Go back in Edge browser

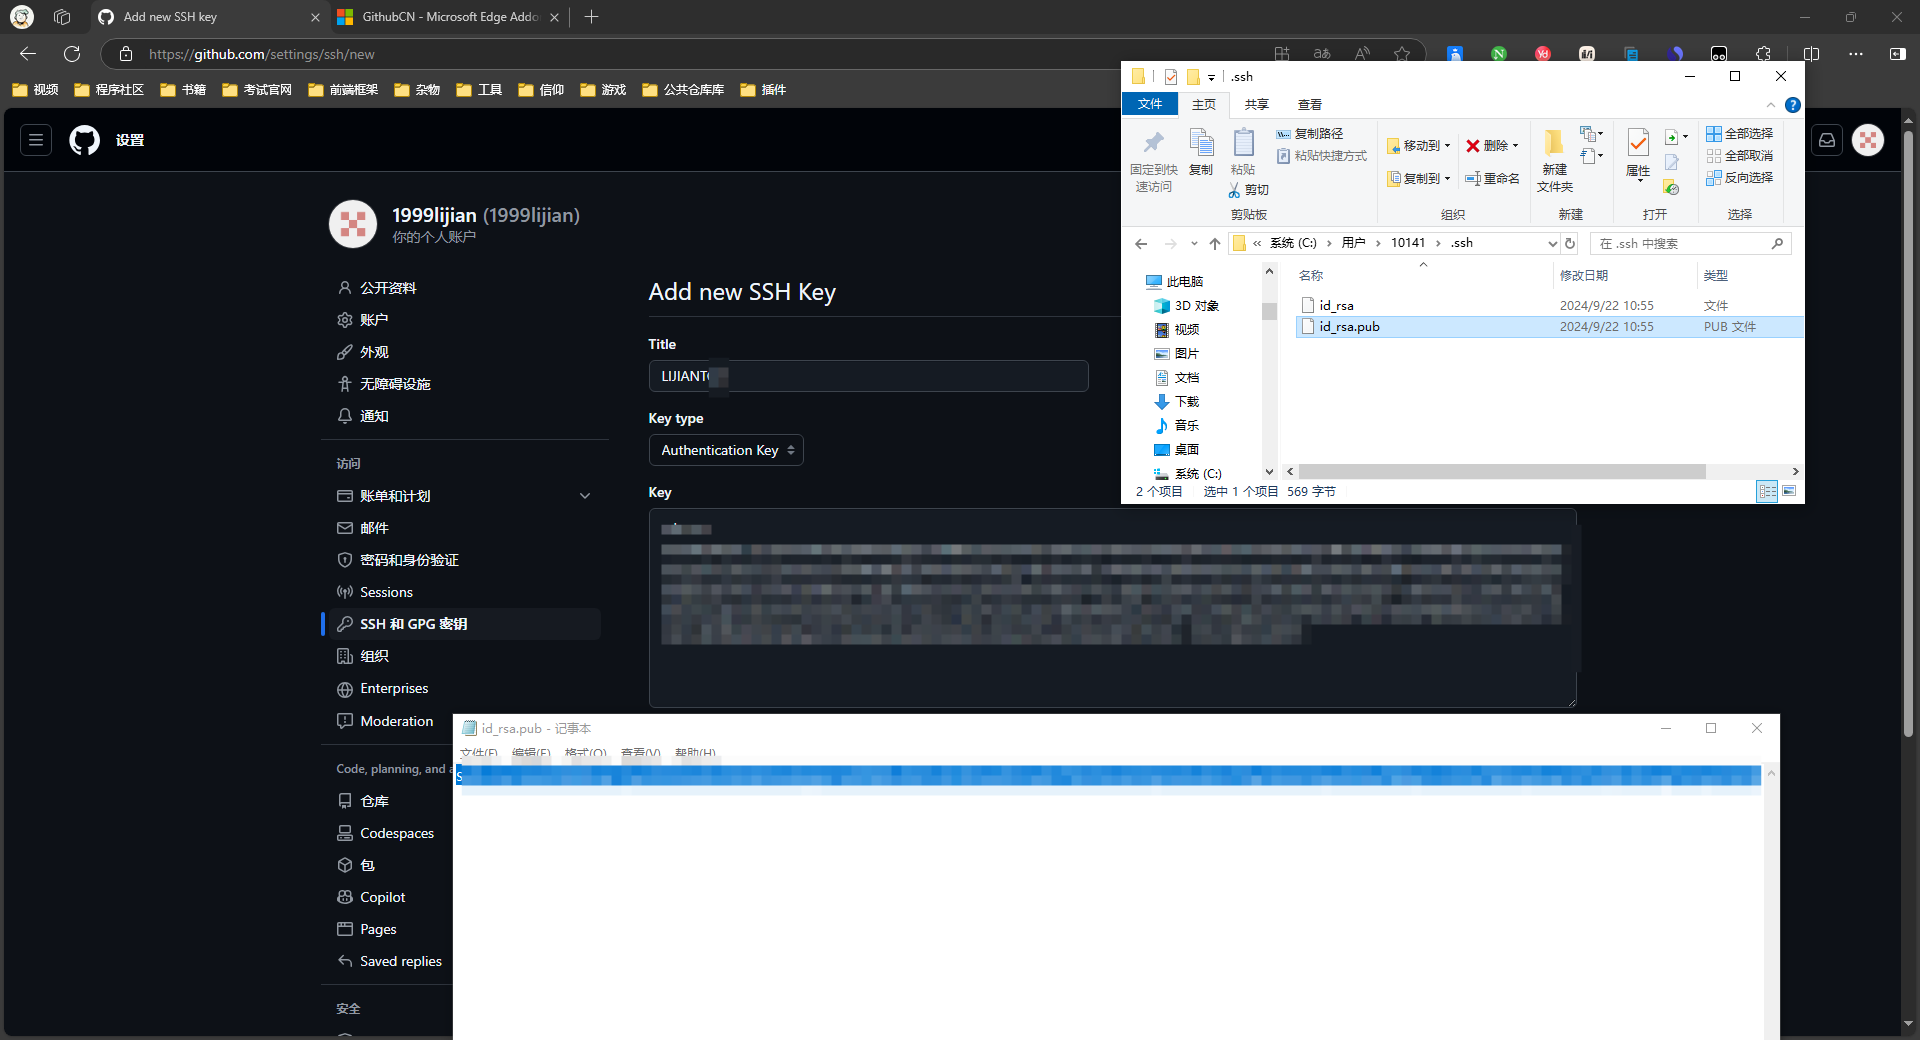(28, 54)
